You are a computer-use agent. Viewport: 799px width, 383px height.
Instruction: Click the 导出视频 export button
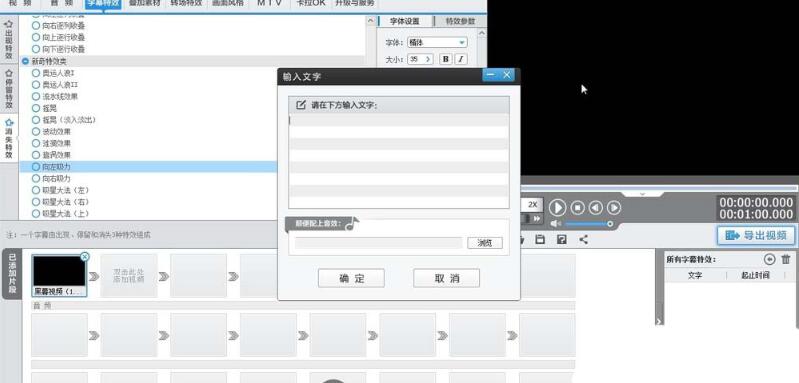756,235
